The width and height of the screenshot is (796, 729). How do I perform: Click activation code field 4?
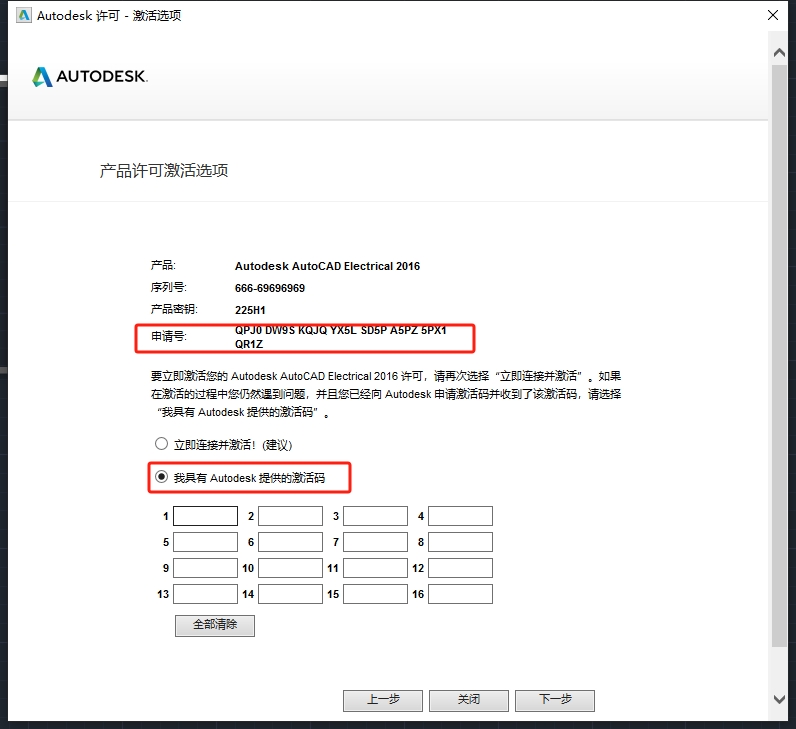[460, 516]
